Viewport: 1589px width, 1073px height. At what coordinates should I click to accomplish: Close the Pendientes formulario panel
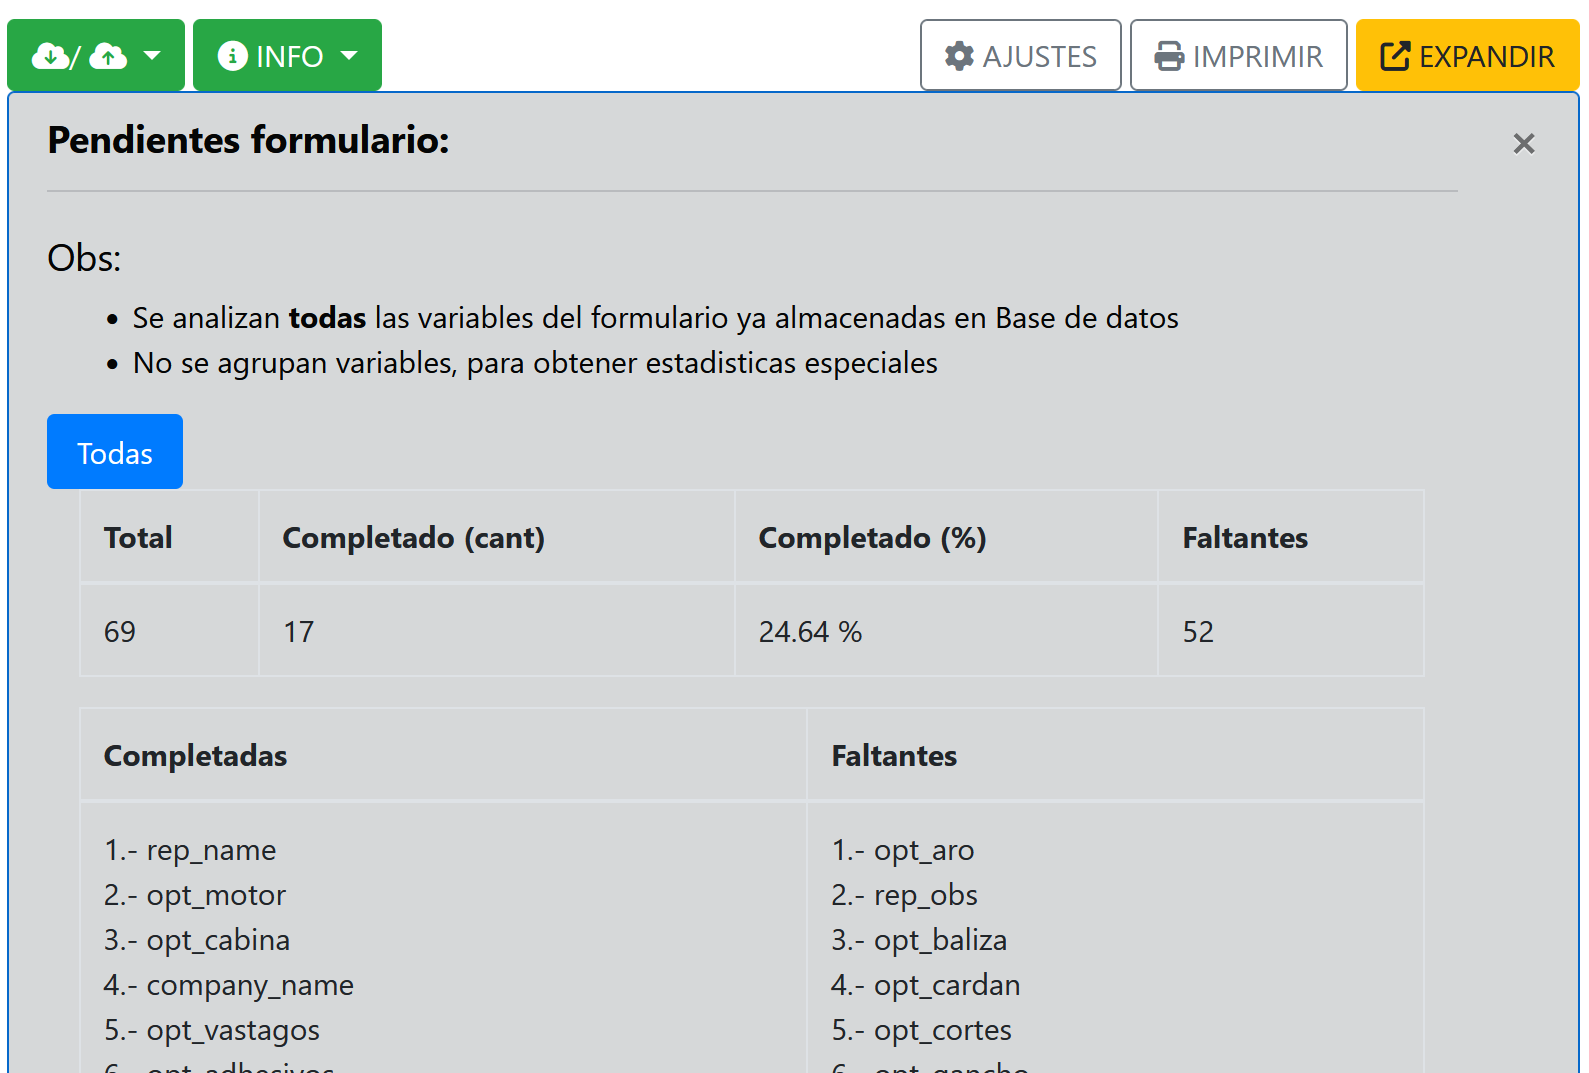click(x=1523, y=144)
